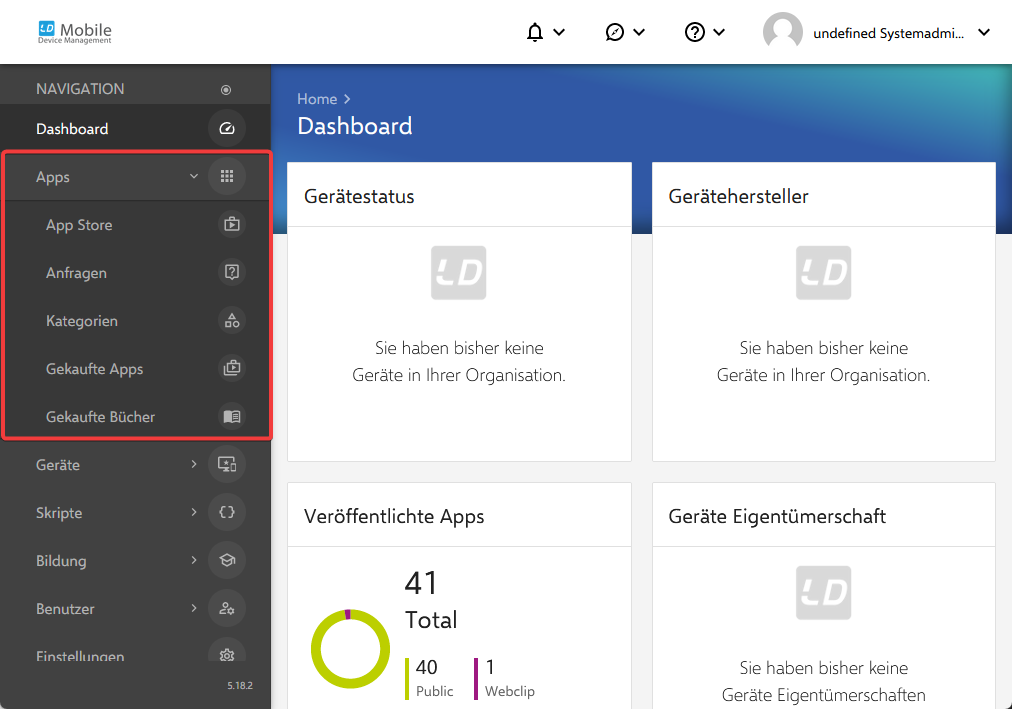Click the Kategorien shapes icon
The height and width of the screenshot is (709, 1012).
232,320
